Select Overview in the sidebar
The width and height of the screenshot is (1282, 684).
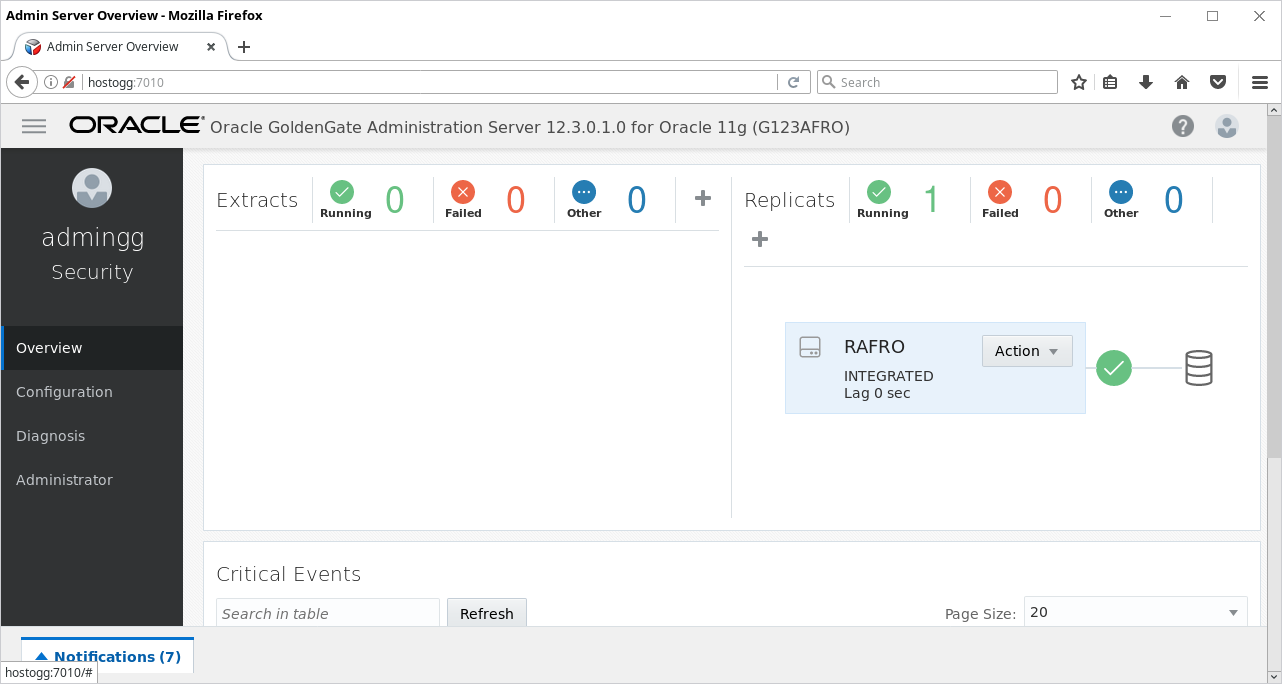(92, 348)
